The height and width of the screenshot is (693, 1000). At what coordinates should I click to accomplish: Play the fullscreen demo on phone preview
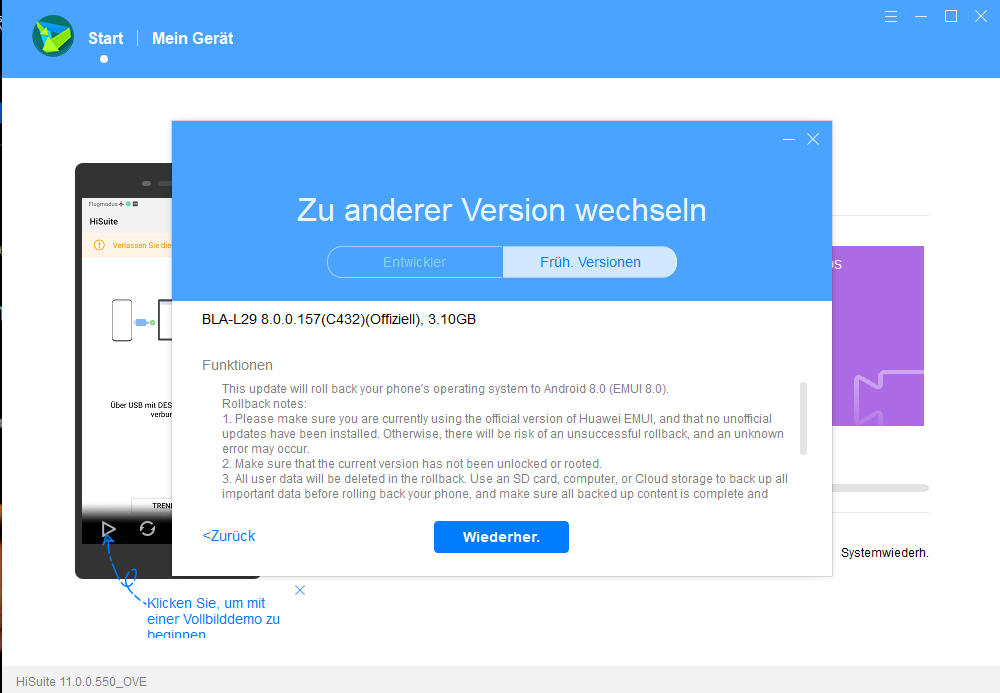[x=108, y=529]
